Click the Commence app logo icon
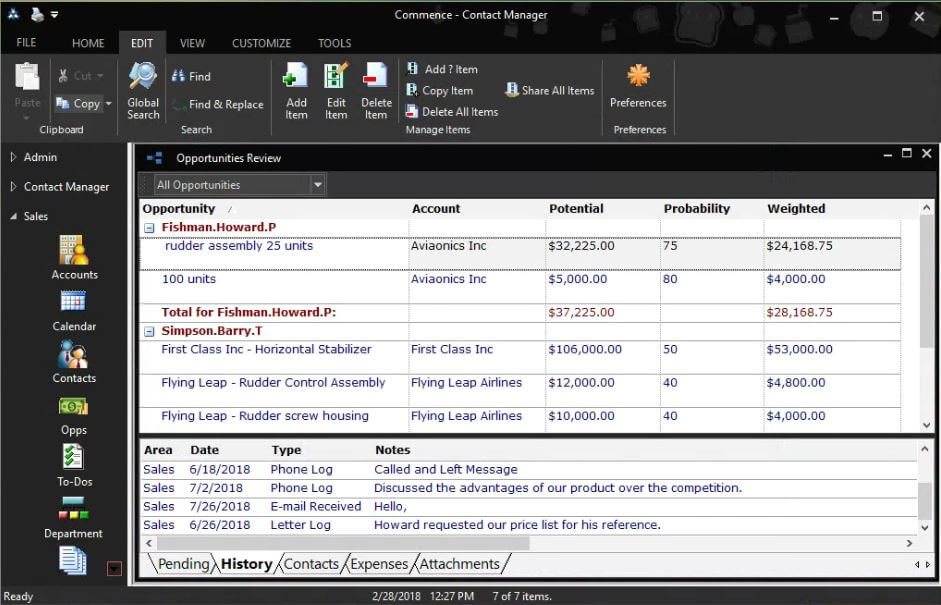941x605 pixels. [x=13, y=14]
